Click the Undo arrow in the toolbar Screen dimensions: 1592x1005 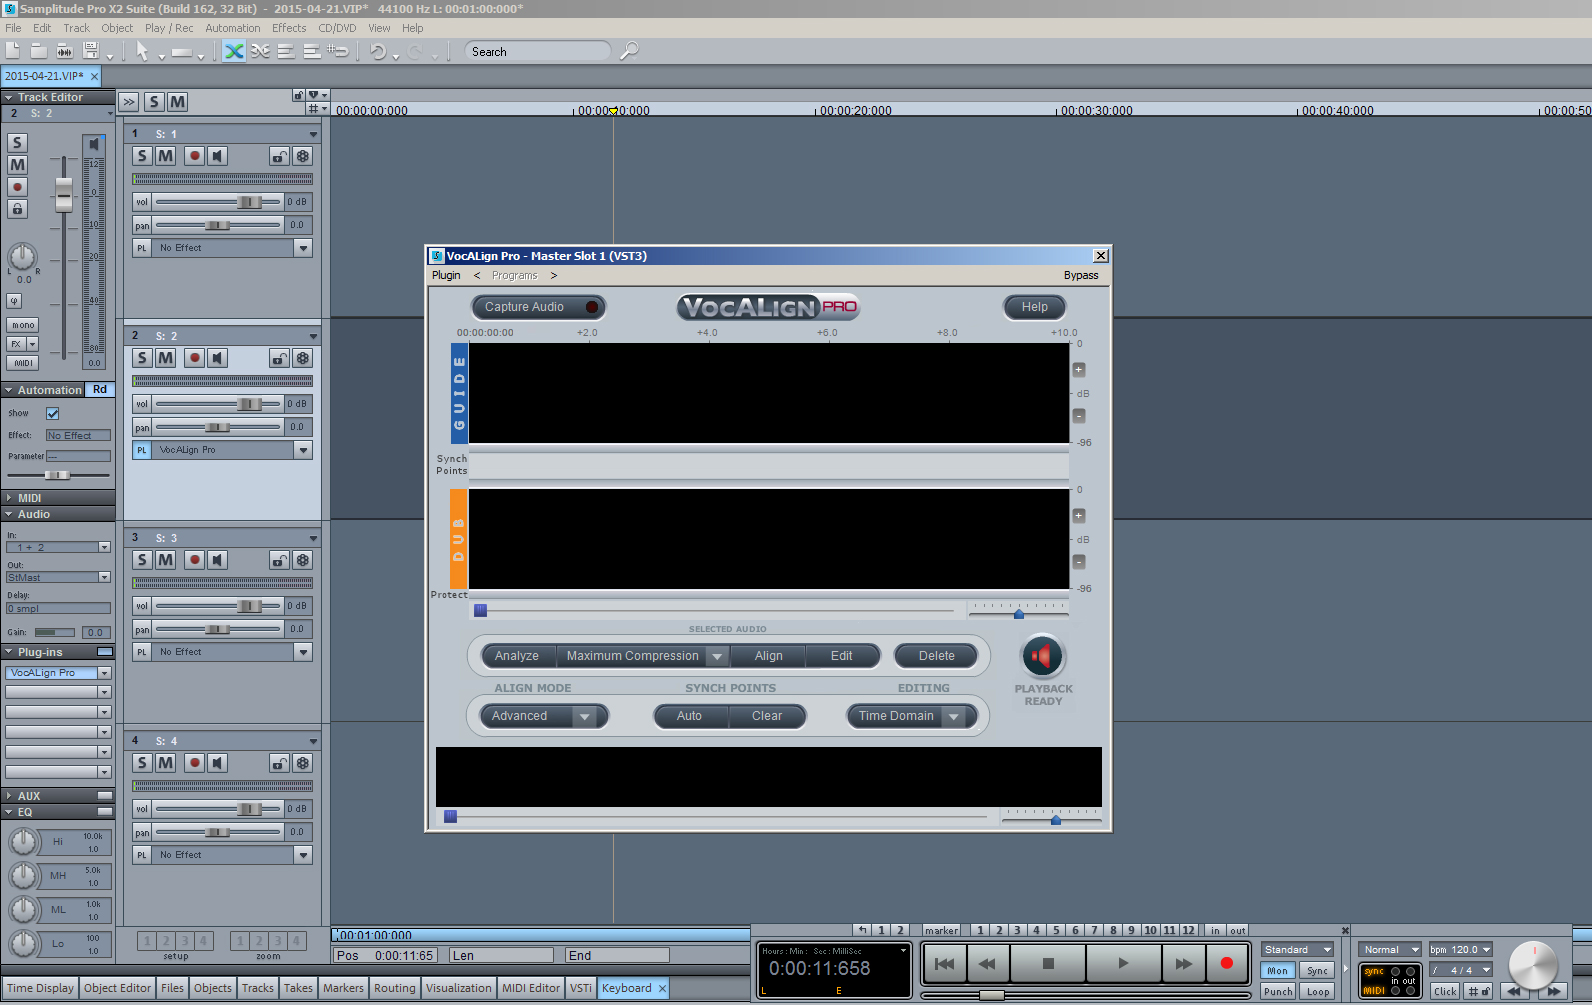pyautogui.click(x=377, y=51)
